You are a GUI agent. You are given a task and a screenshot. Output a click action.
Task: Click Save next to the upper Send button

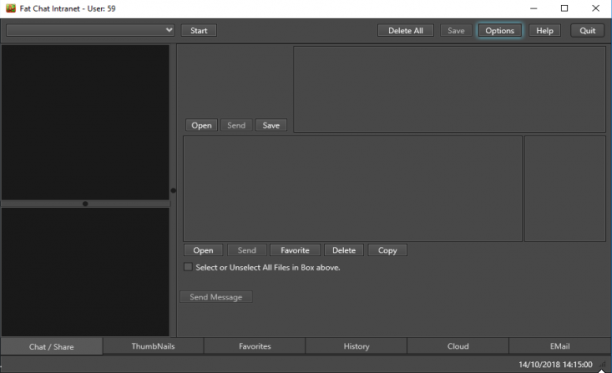(271, 125)
